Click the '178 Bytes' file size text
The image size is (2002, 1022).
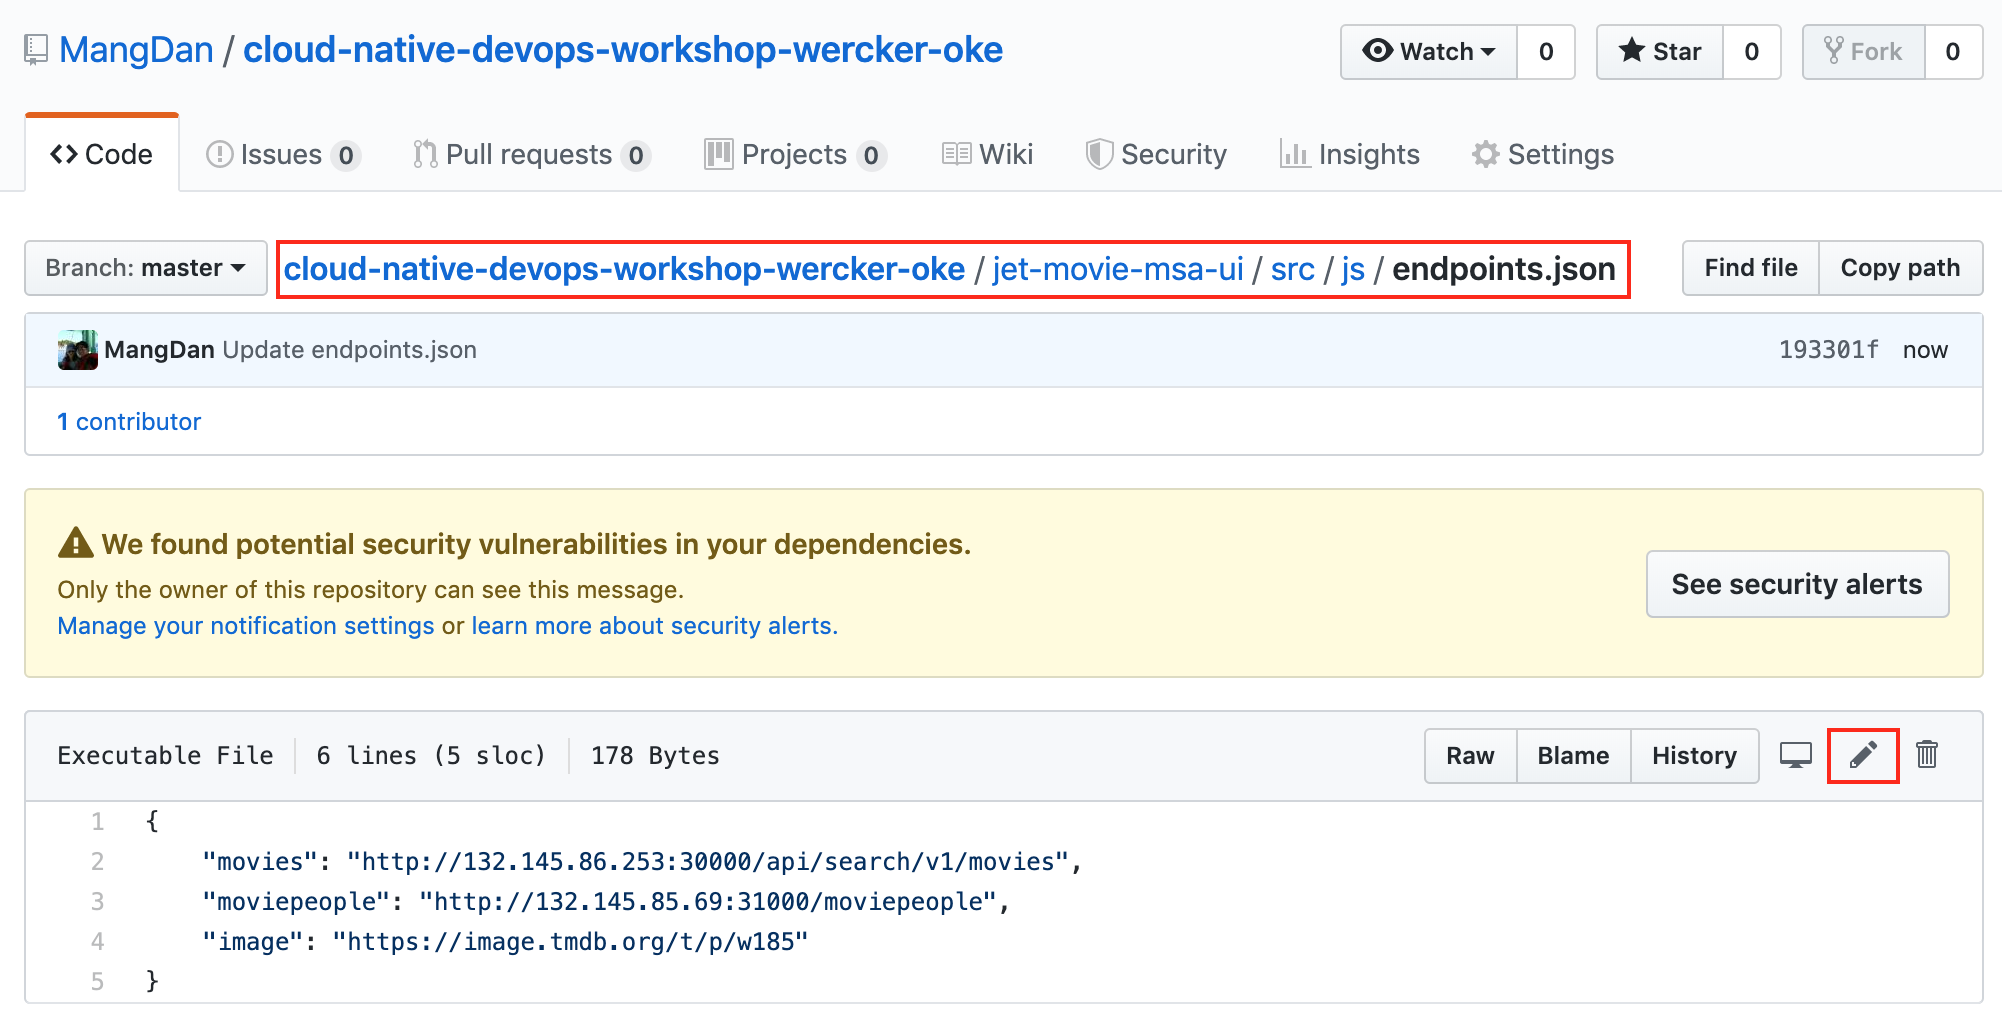click(x=655, y=756)
